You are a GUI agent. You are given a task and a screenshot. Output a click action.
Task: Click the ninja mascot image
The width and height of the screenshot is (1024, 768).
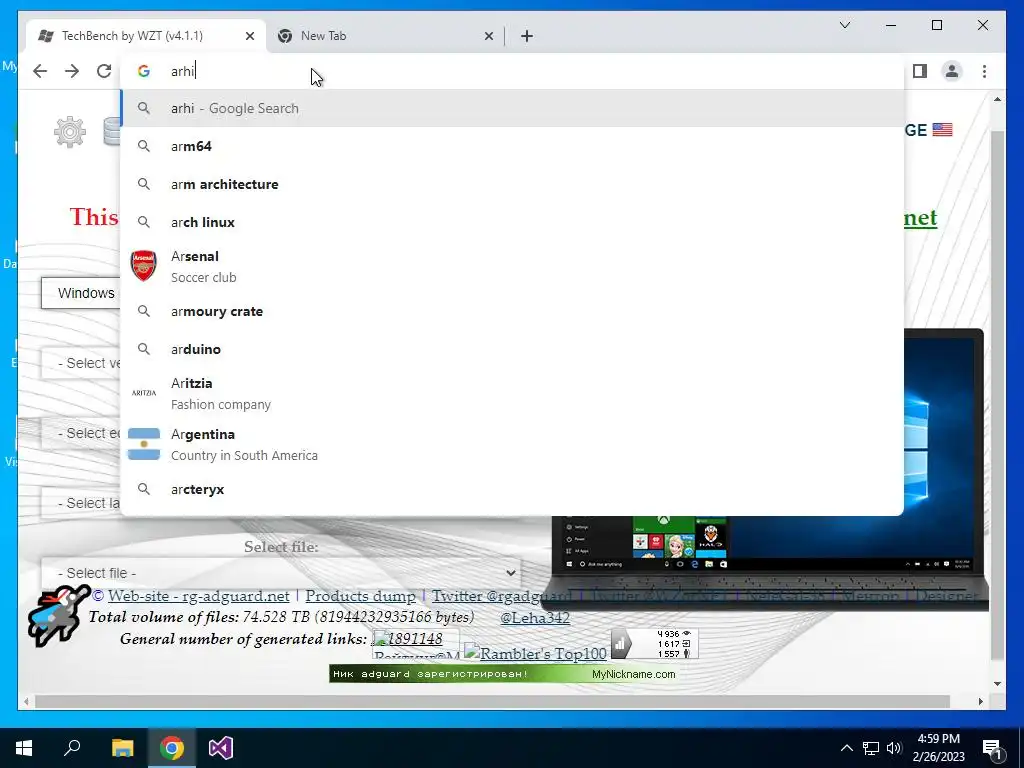57,616
